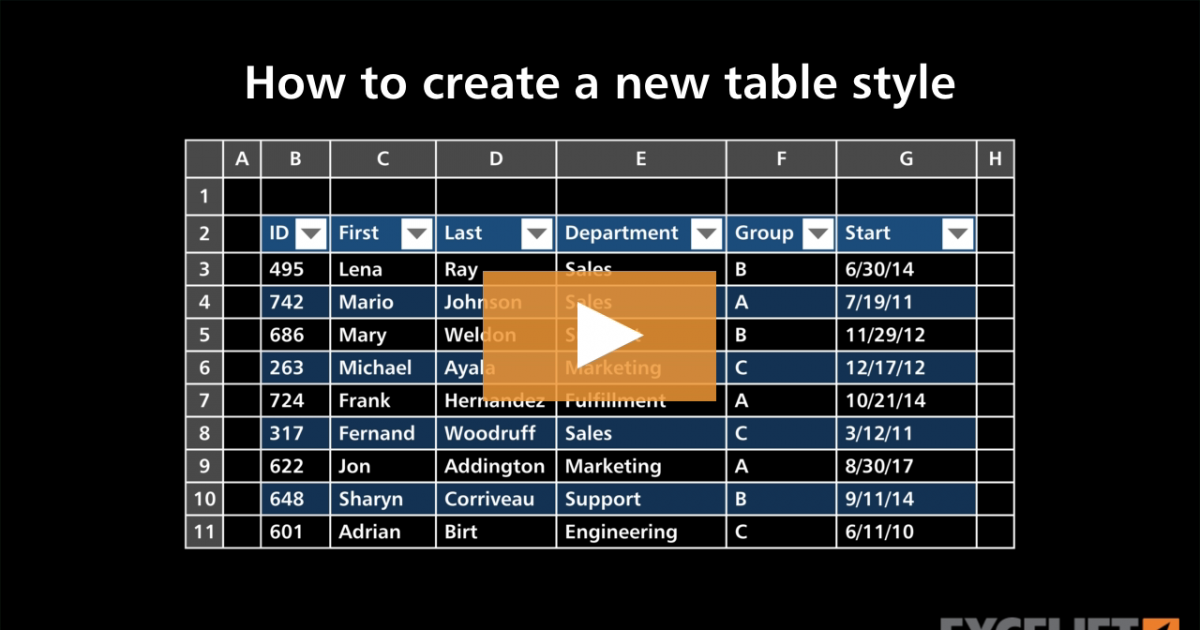Expand the Group column filter arrow
Viewport: 1200px width, 630px height.
point(818,234)
